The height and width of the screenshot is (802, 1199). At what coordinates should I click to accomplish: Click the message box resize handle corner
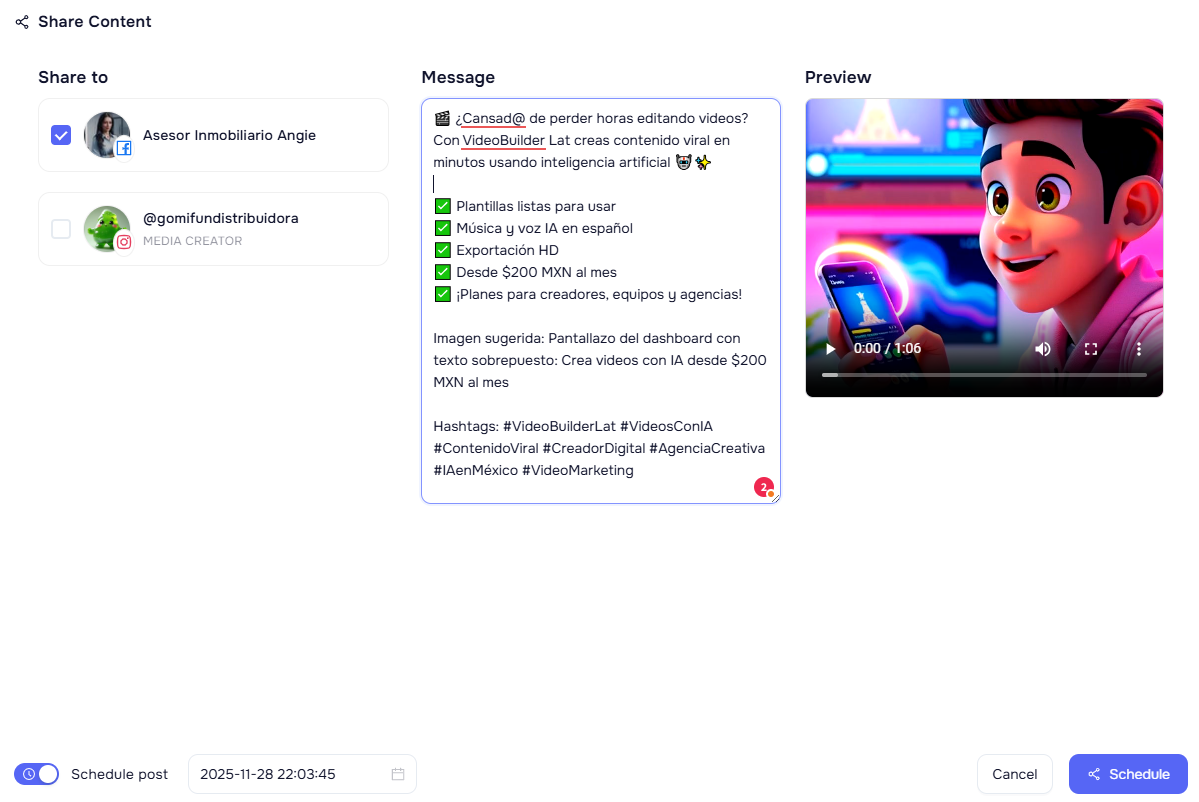(x=775, y=498)
